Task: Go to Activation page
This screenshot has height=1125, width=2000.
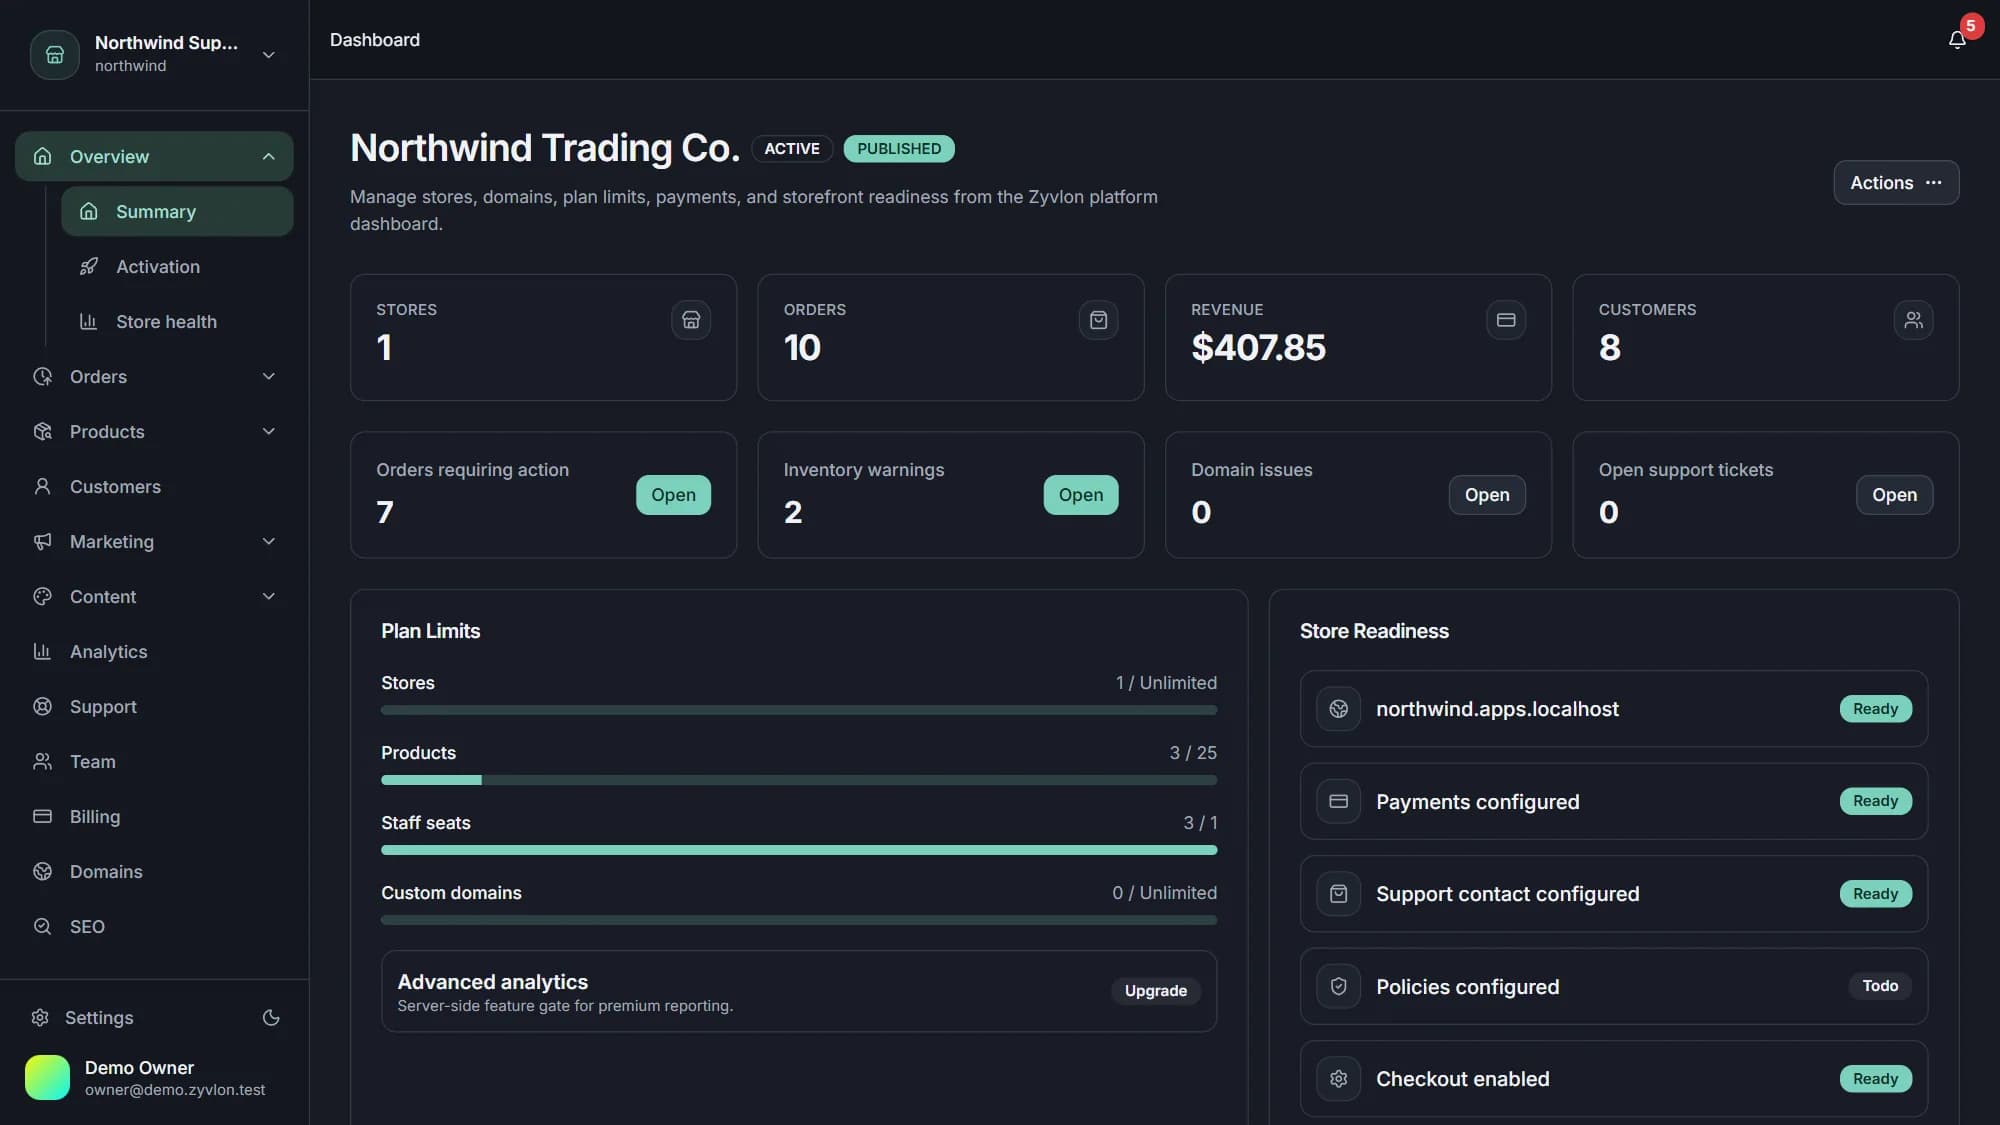Action: pyautogui.click(x=177, y=266)
